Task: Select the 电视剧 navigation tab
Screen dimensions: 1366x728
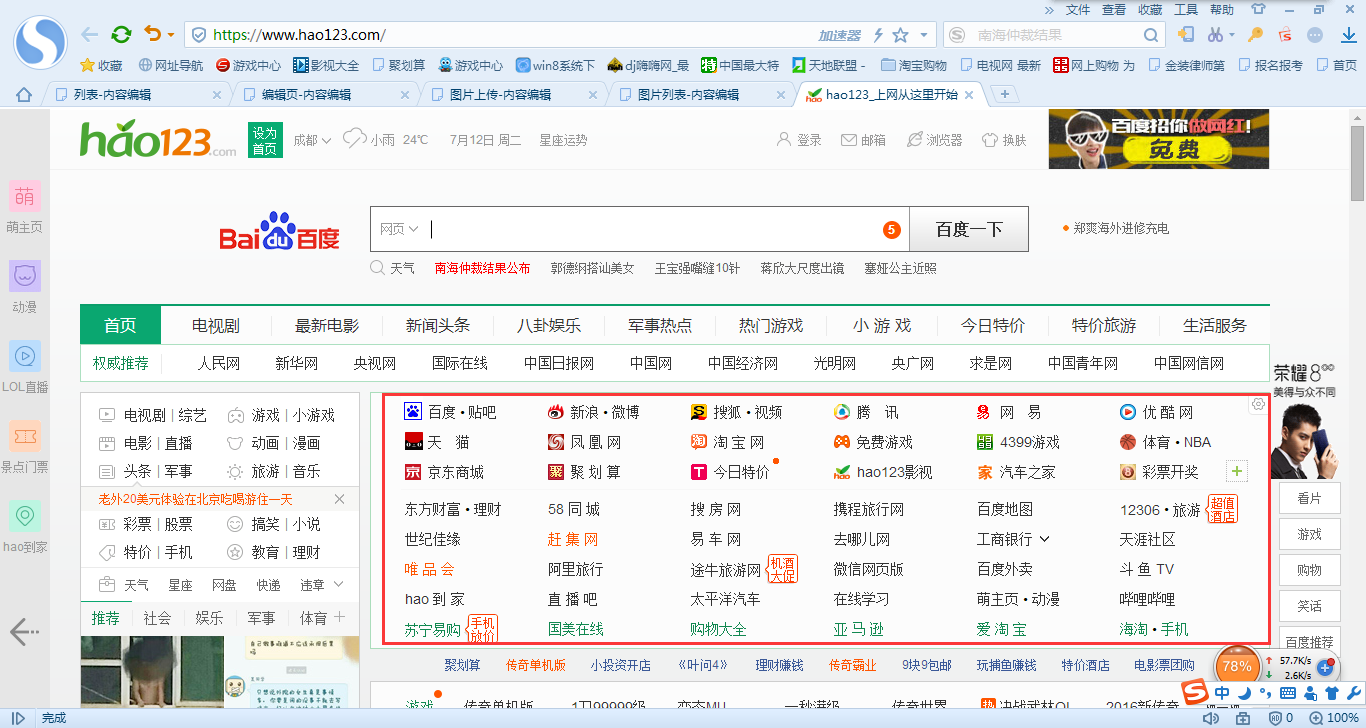Action: click(216, 325)
